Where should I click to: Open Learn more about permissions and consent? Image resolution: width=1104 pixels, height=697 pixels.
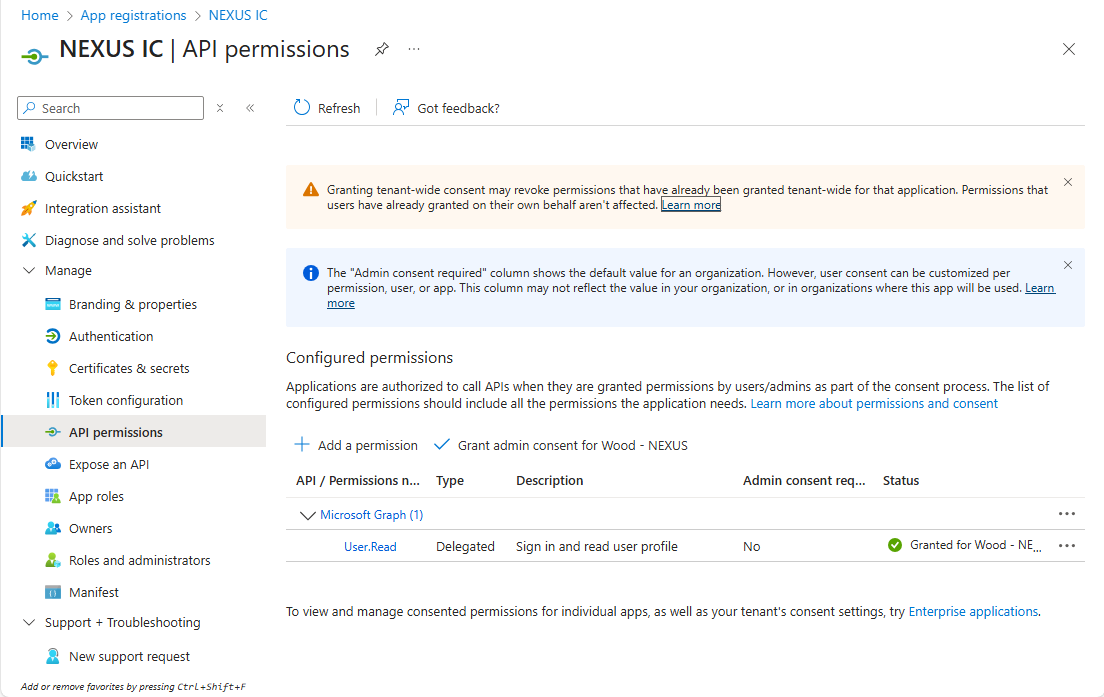tap(874, 403)
